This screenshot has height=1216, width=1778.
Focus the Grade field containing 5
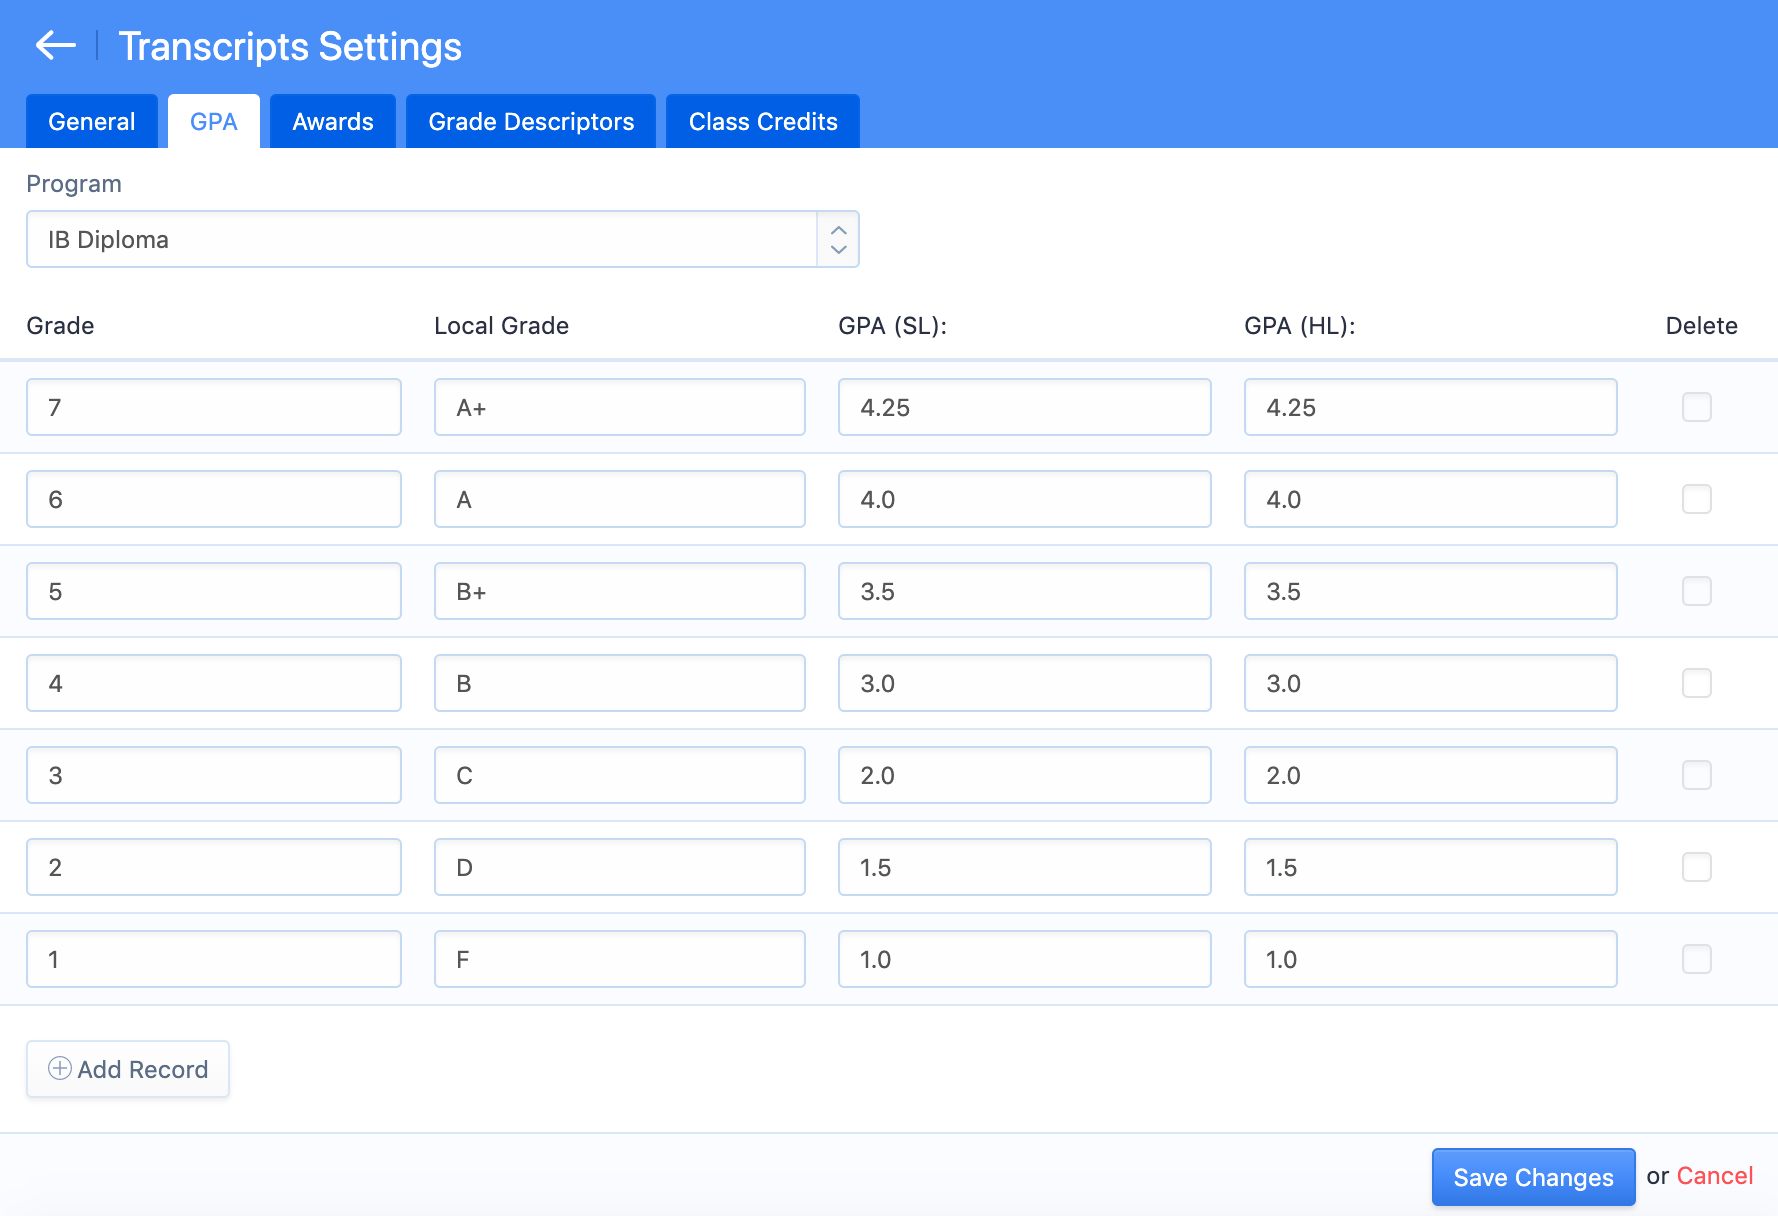pos(214,591)
